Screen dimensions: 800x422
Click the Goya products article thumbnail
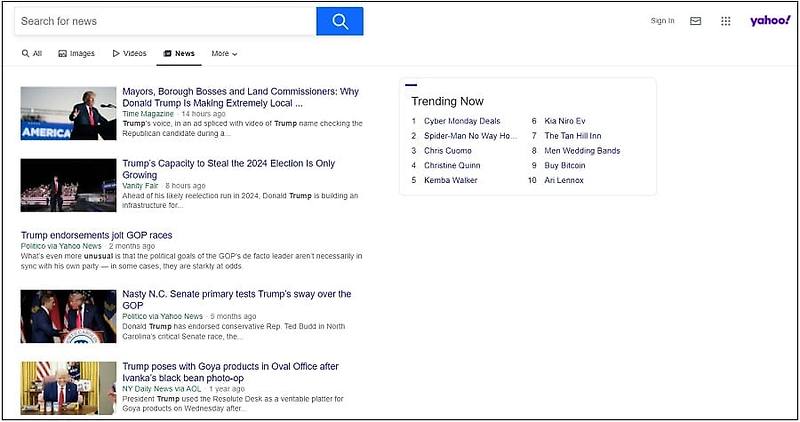(68, 388)
